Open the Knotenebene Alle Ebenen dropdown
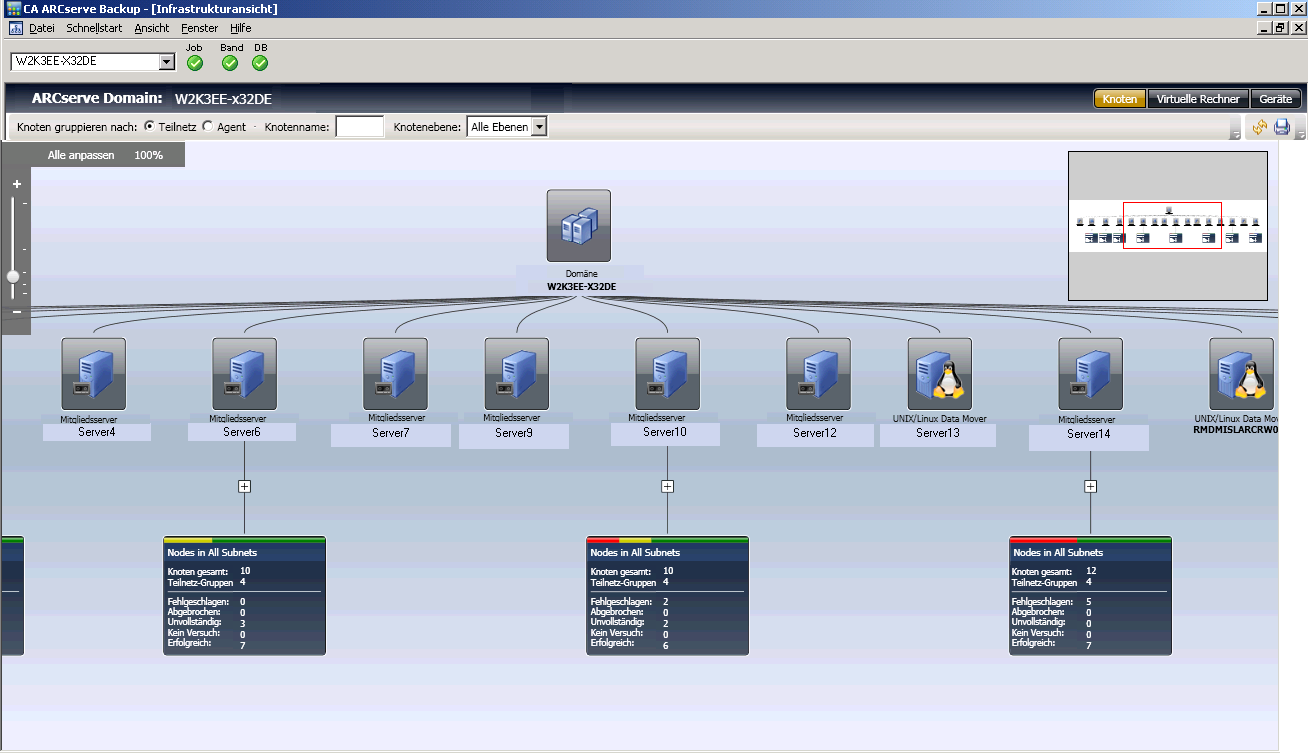This screenshot has width=1308, height=753. click(540, 127)
